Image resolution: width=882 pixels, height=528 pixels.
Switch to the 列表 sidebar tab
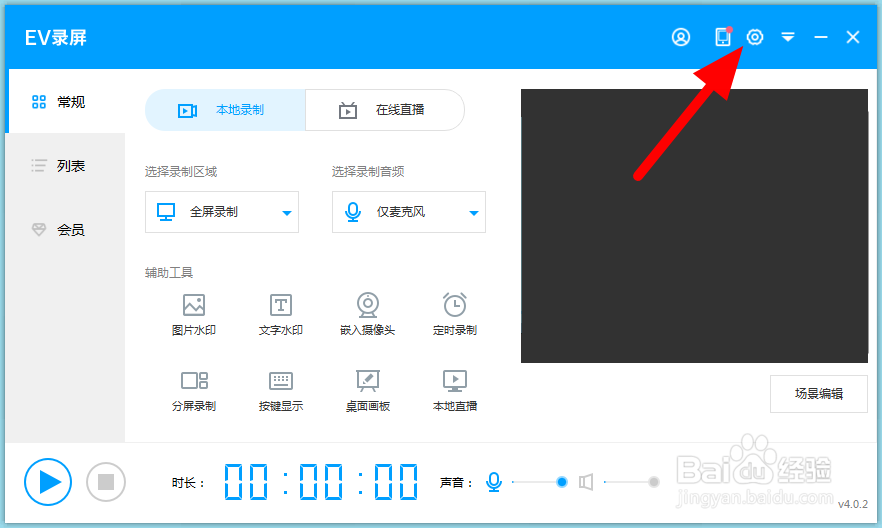pos(65,166)
